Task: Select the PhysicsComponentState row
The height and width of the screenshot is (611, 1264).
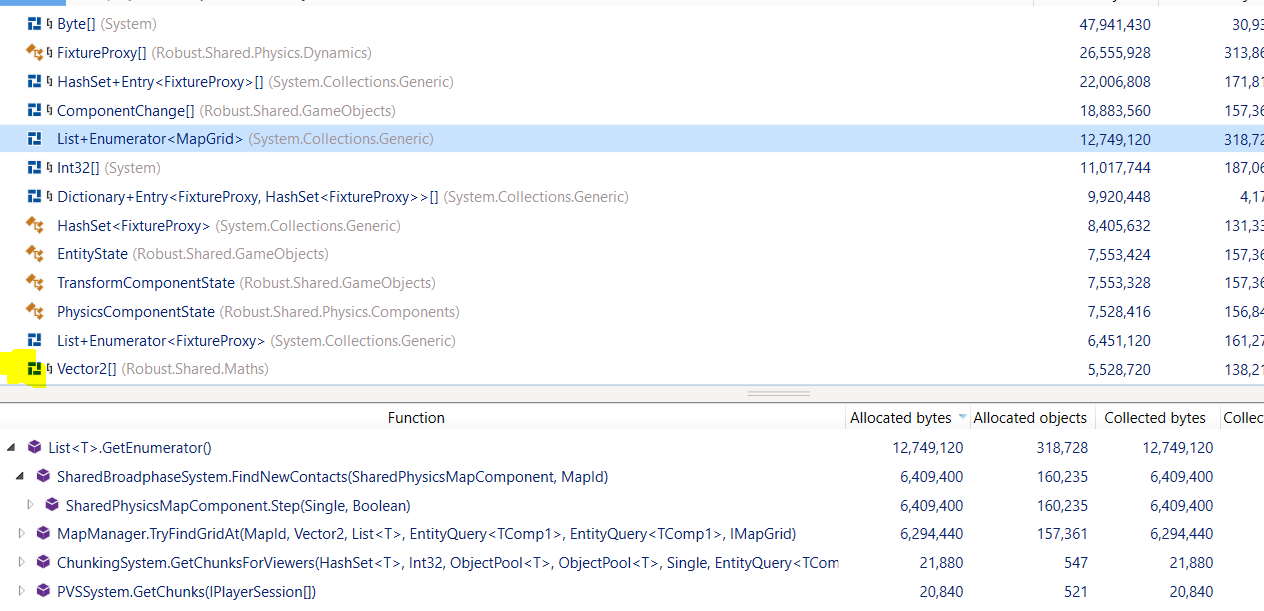Action: [632, 312]
